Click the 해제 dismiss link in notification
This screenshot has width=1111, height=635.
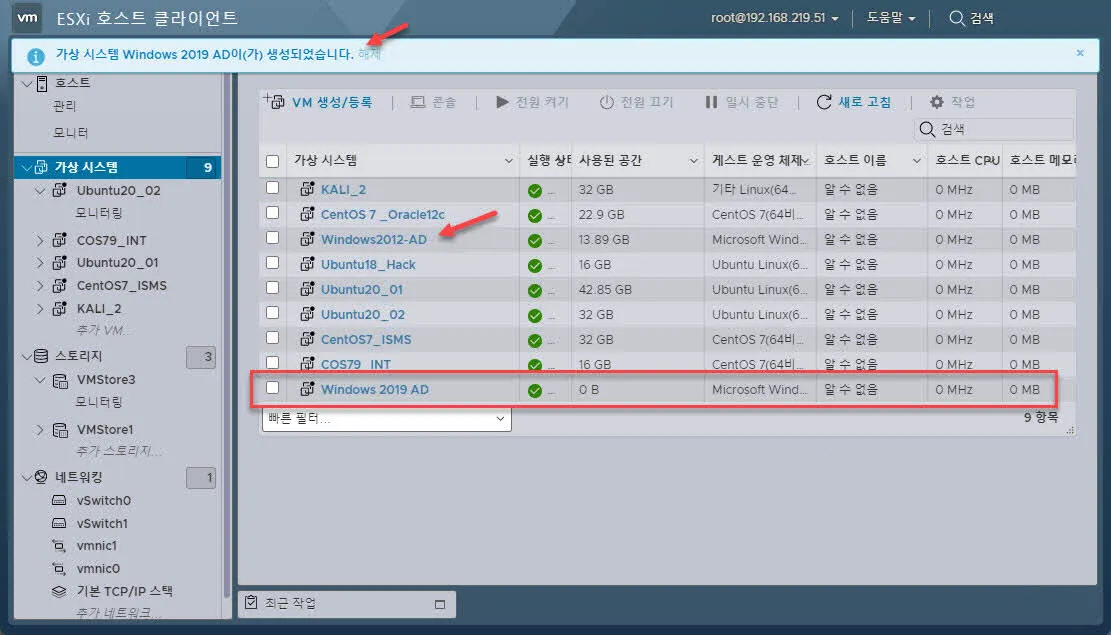(x=369, y=53)
